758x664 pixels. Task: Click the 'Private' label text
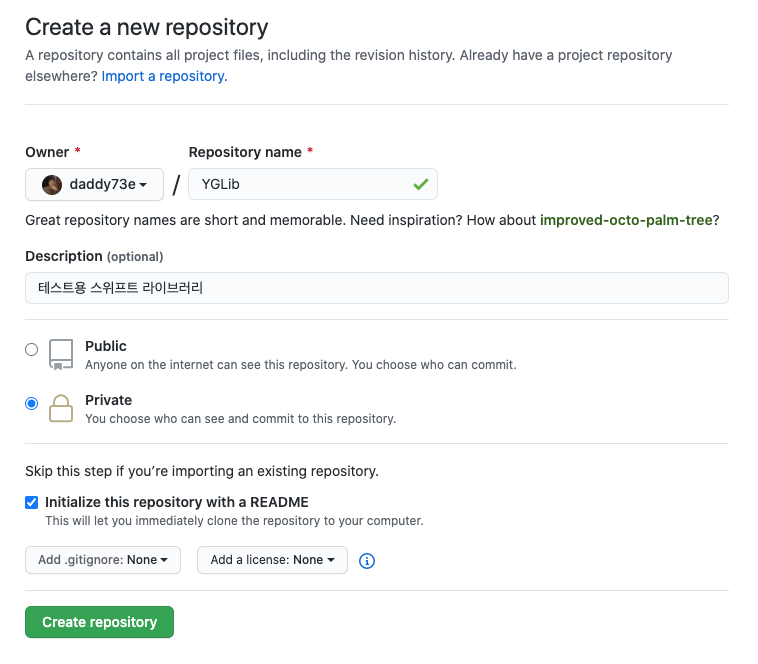108,400
